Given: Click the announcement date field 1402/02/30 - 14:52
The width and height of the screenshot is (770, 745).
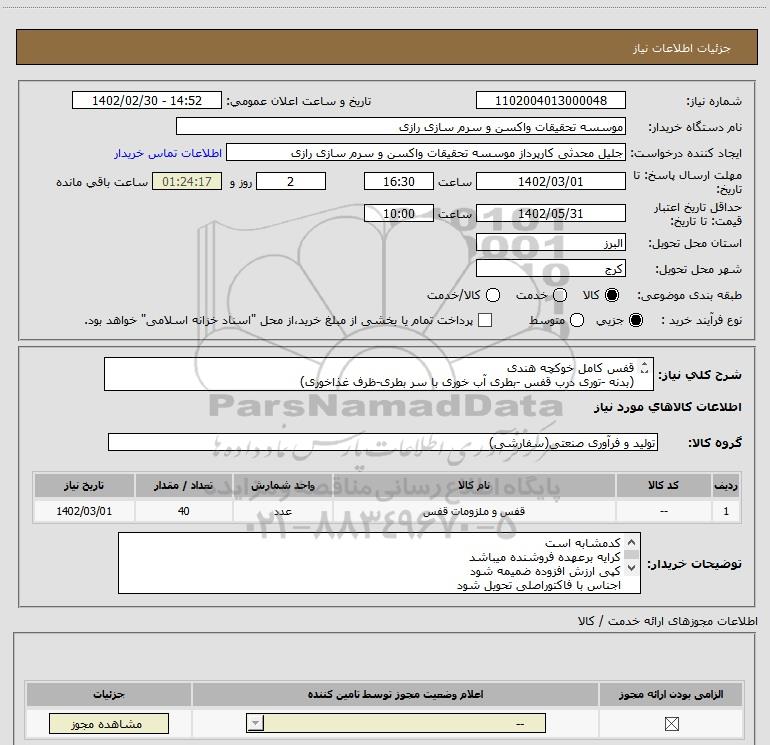Looking at the screenshot, I should (147, 100).
